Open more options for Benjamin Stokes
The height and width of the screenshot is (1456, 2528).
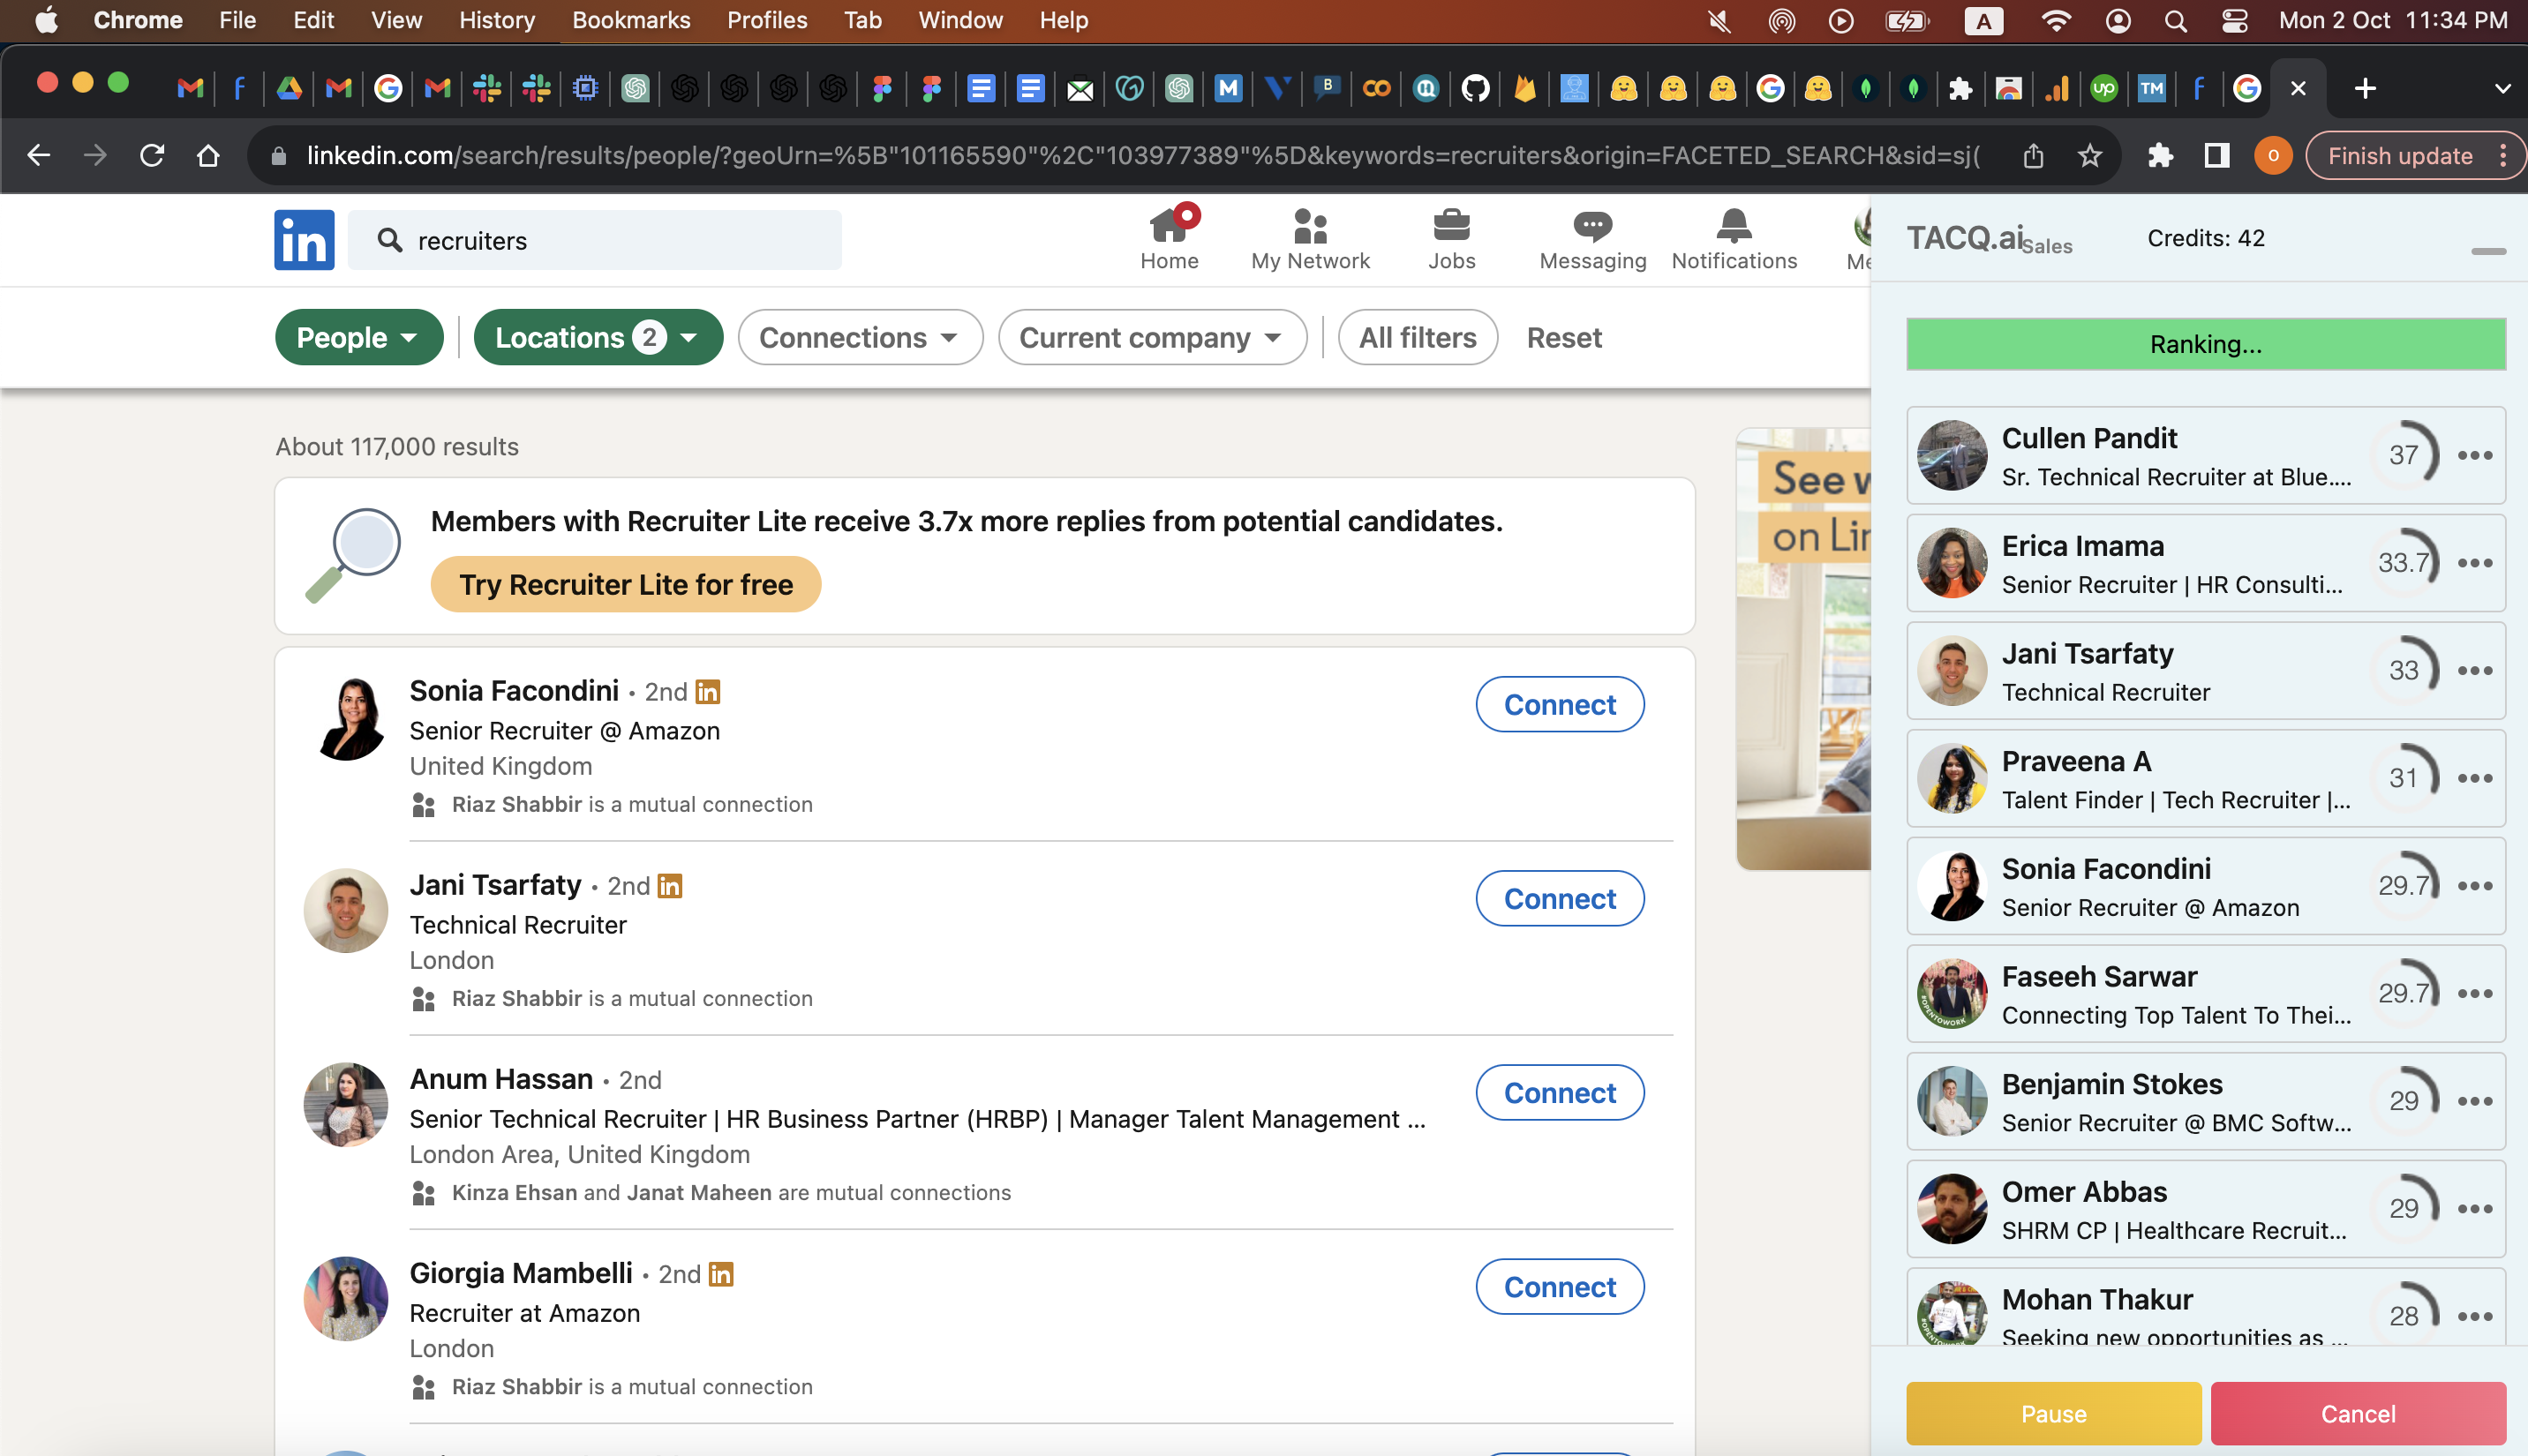[x=2474, y=1102]
